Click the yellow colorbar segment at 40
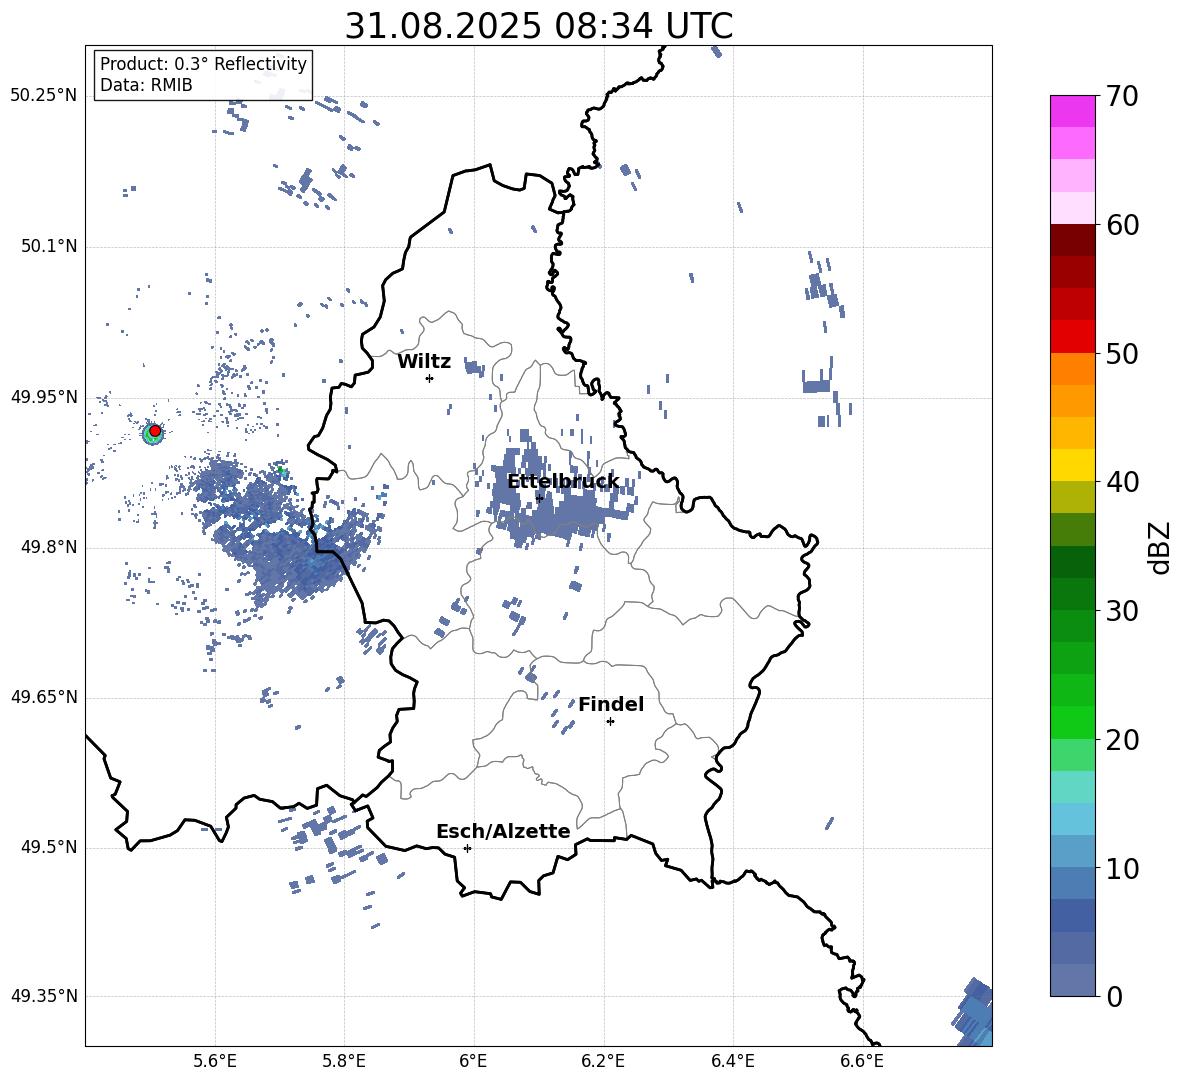The height and width of the screenshot is (1081, 1184). 1072,465
